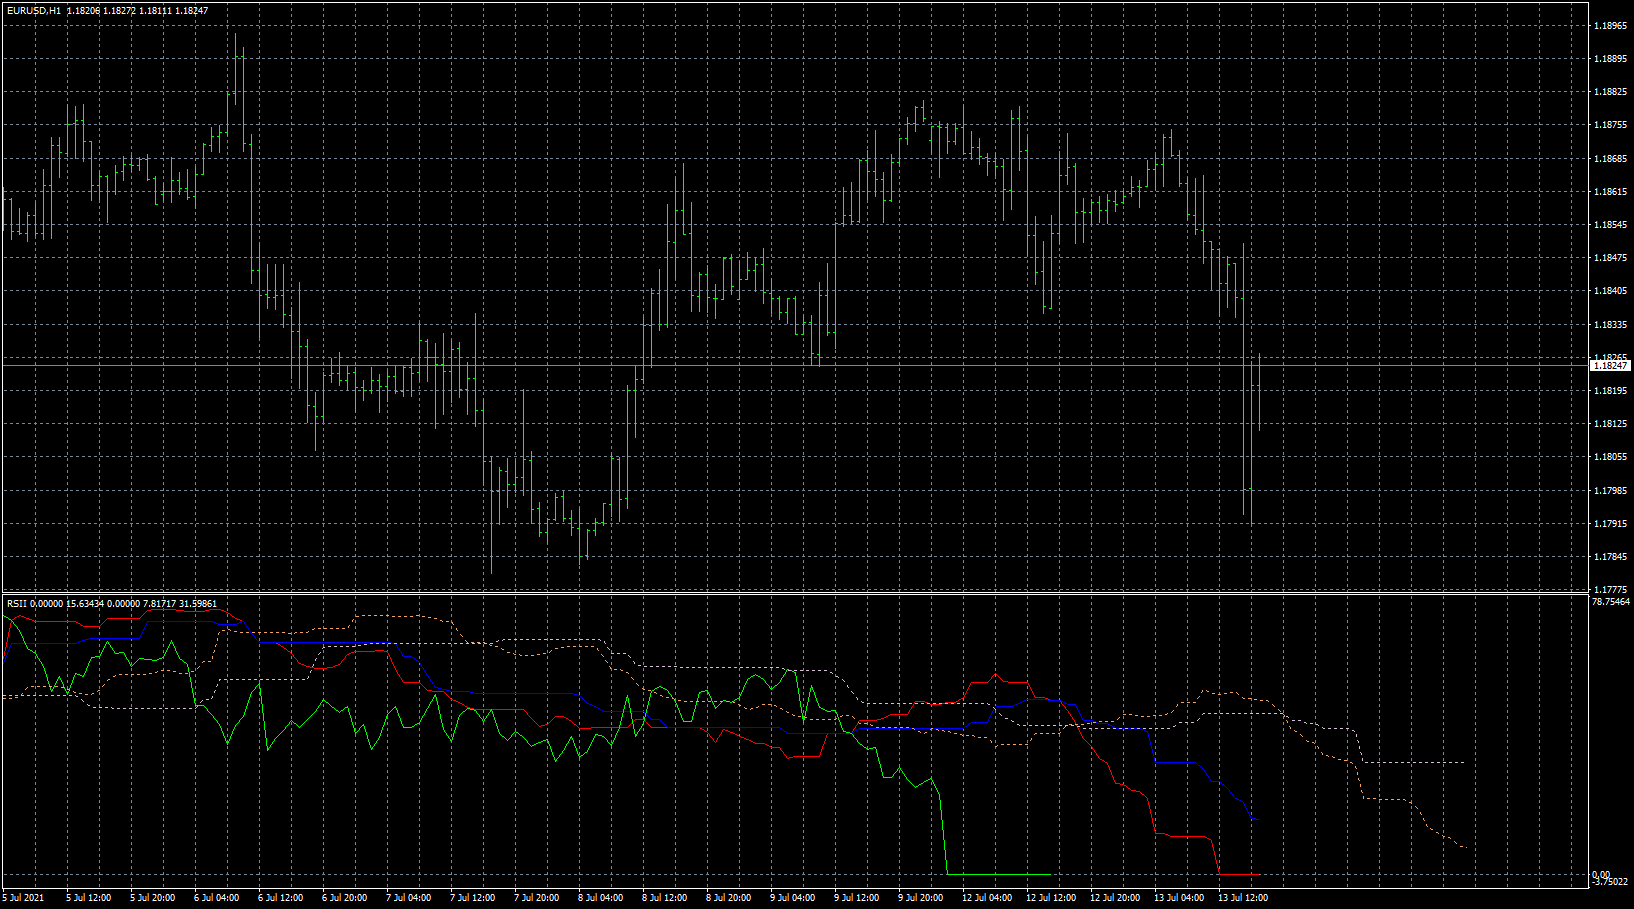Click the RSII indicator values label
The width and height of the screenshot is (1634, 909).
click(x=112, y=603)
